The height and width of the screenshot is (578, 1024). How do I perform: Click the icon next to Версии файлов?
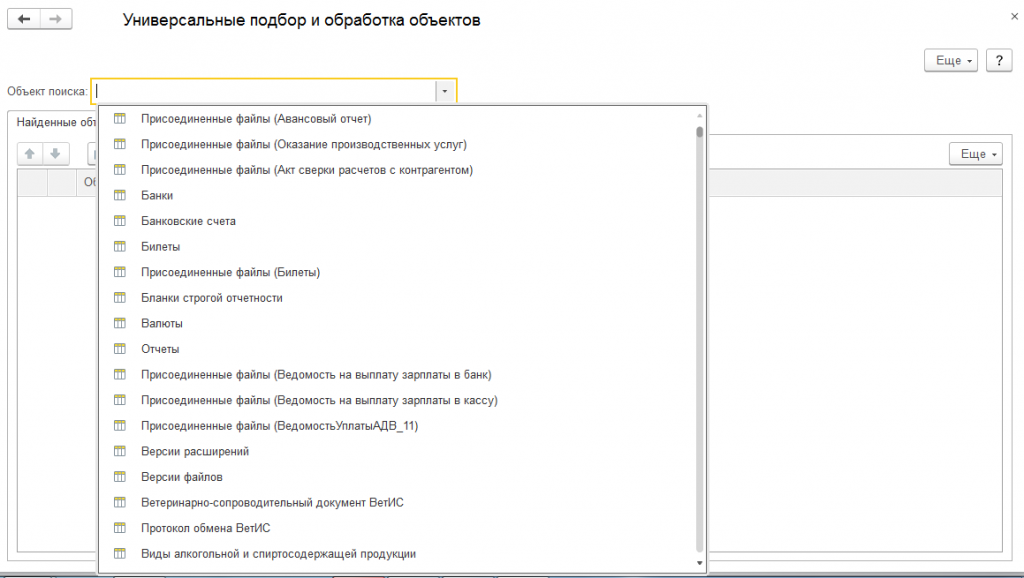[x=120, y=477]
